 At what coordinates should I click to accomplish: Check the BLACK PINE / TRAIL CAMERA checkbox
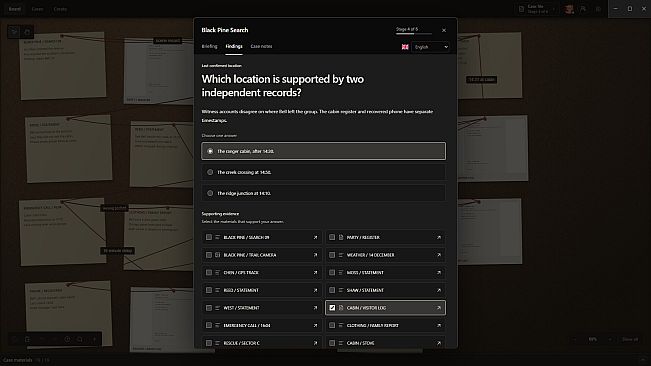coord(209,255)
